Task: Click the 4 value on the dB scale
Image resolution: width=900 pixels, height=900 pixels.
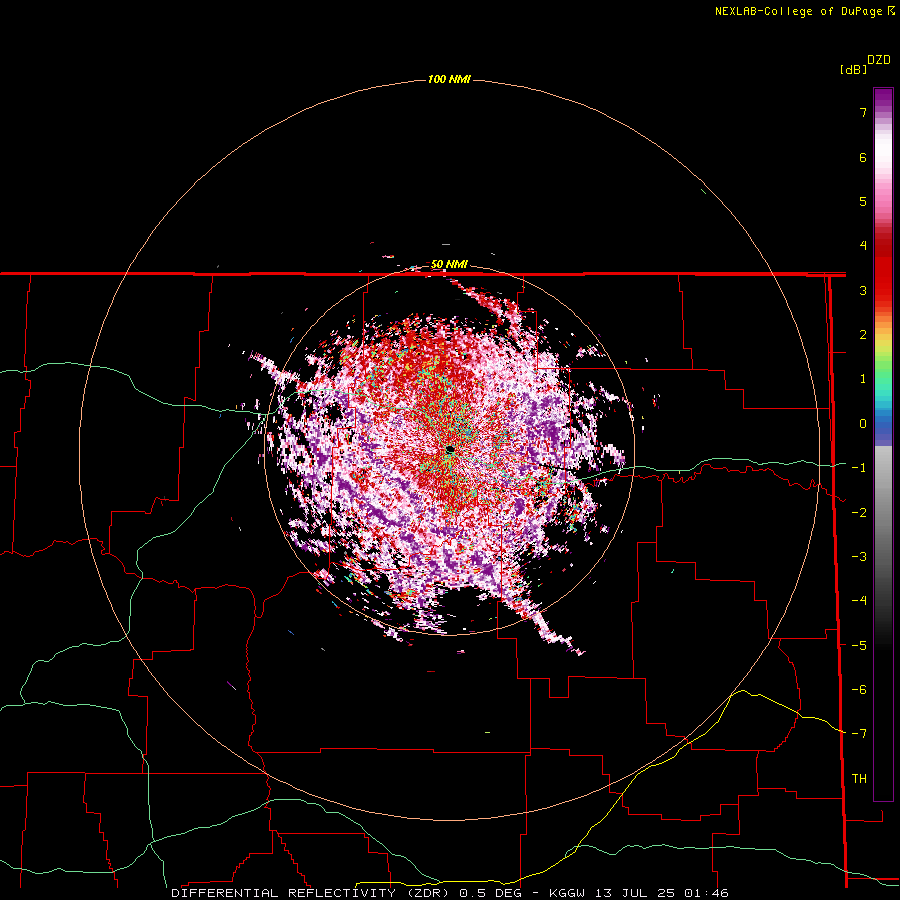Action: [x=863, y=246]
